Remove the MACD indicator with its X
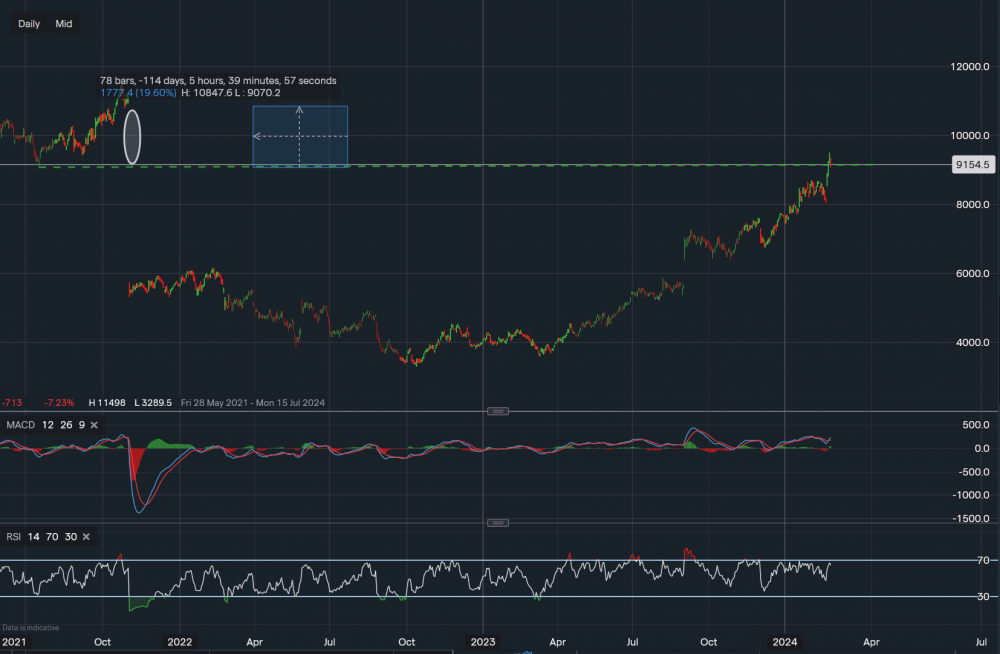The image size is (1000, 654). click(94, 425)
